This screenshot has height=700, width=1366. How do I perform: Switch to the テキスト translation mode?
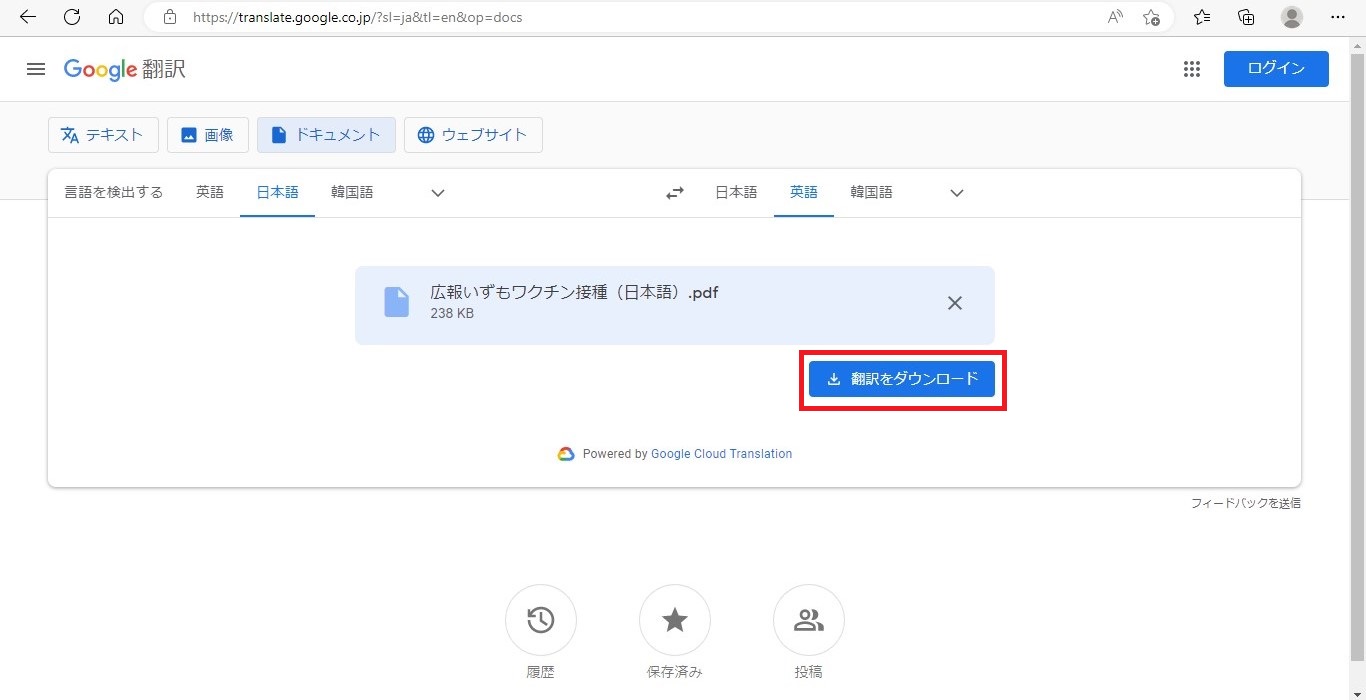click(103, 135)
